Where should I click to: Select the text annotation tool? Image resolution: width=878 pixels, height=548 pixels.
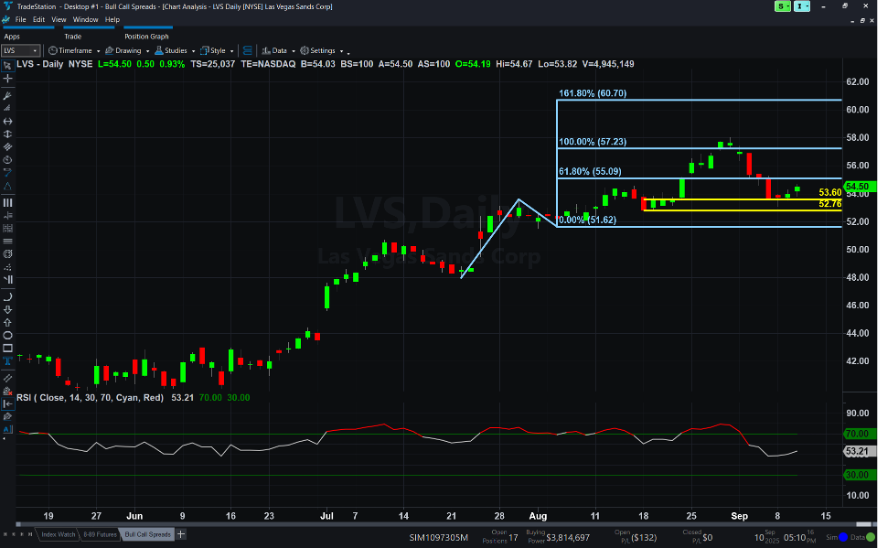pyautogui.click(x=8, y=361)
